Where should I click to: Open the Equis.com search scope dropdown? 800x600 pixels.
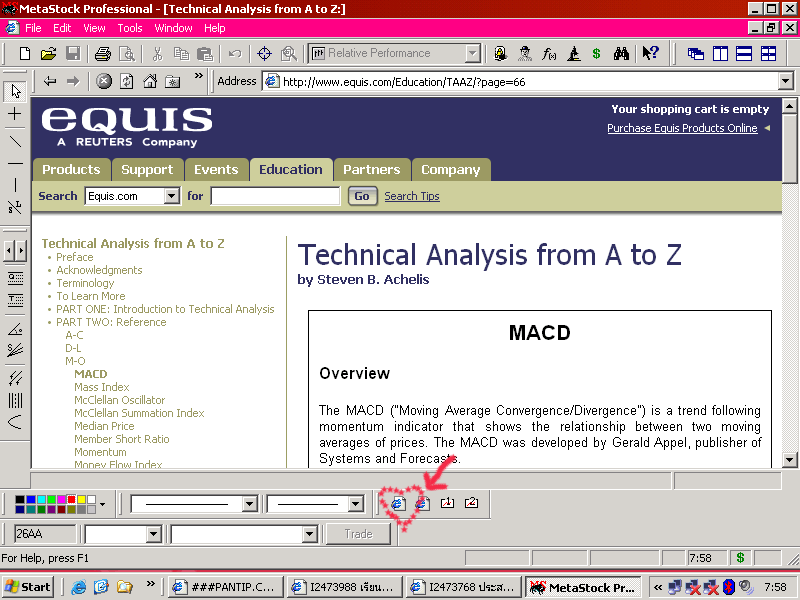click(x=172, y=196)
